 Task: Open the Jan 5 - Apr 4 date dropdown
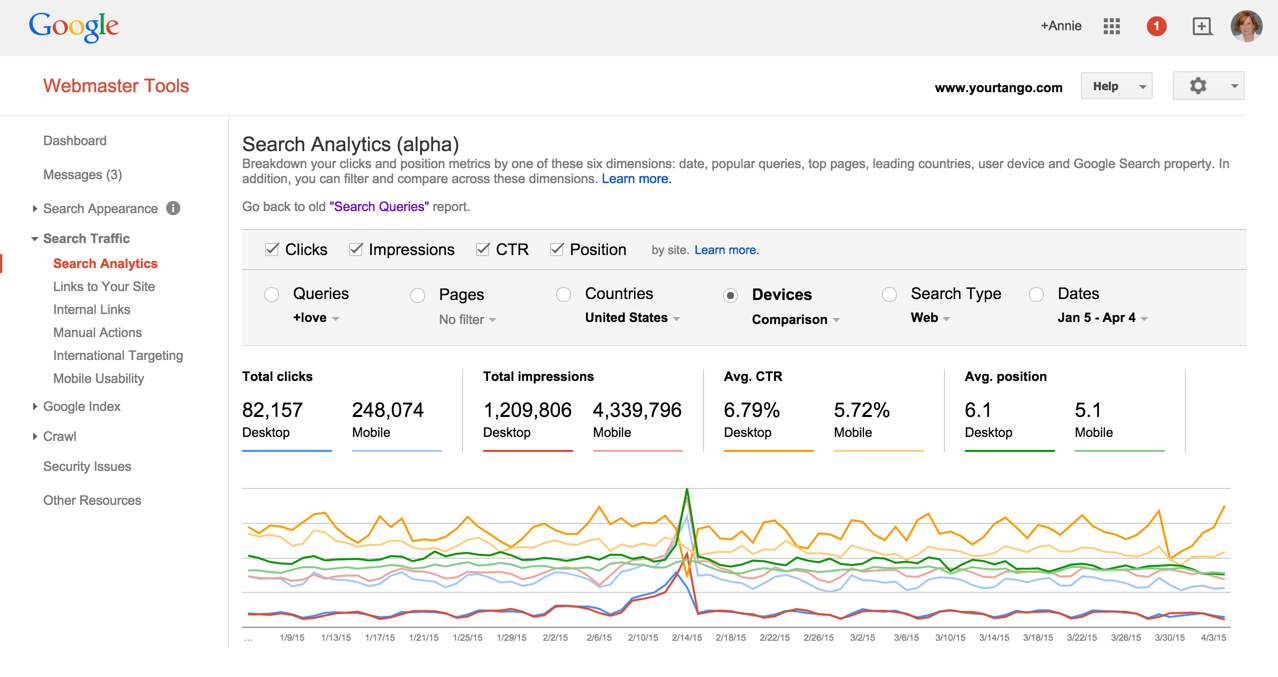(1102, 318)
